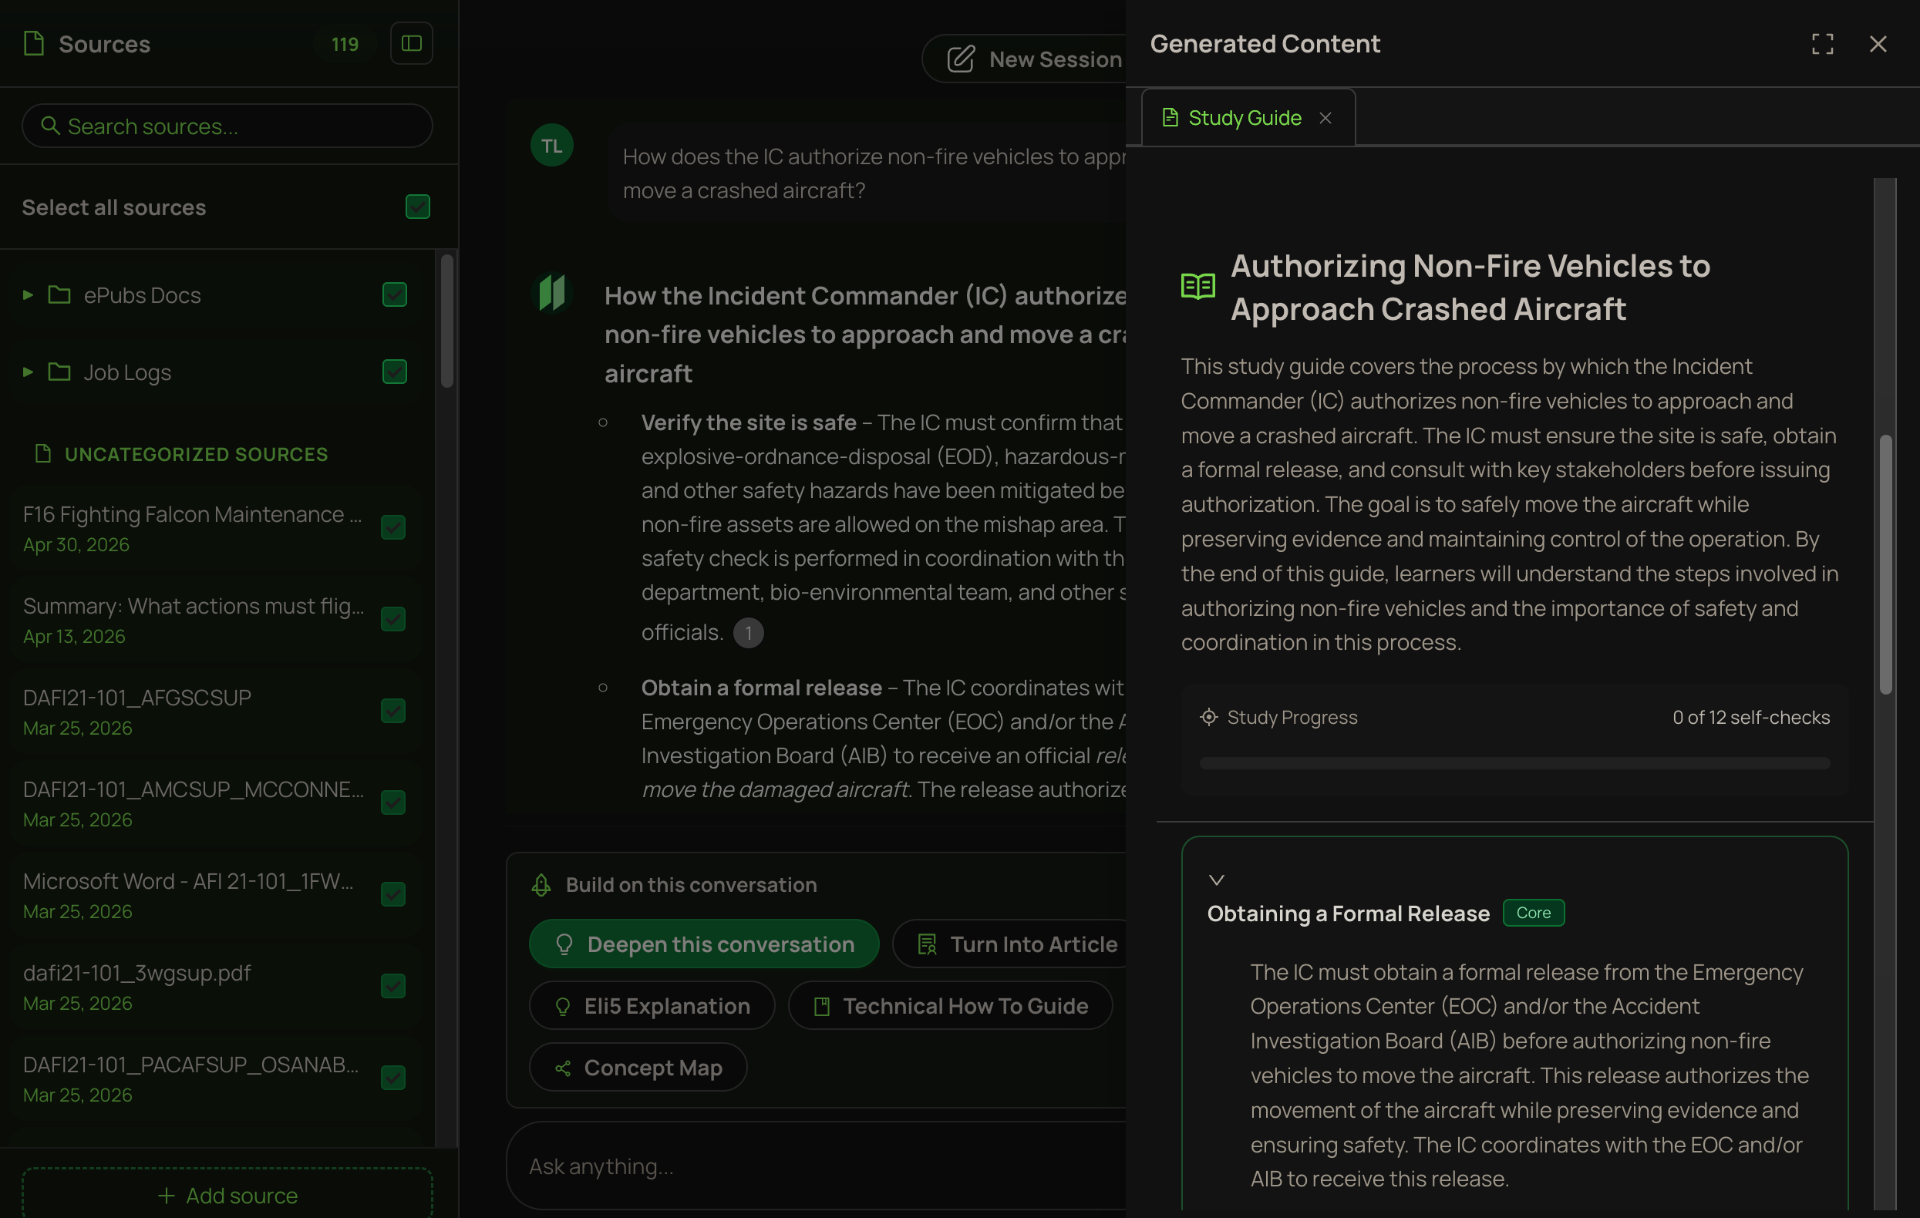
Task: Click the Uncategorized Sources heading
Action: tap(196, 454)
